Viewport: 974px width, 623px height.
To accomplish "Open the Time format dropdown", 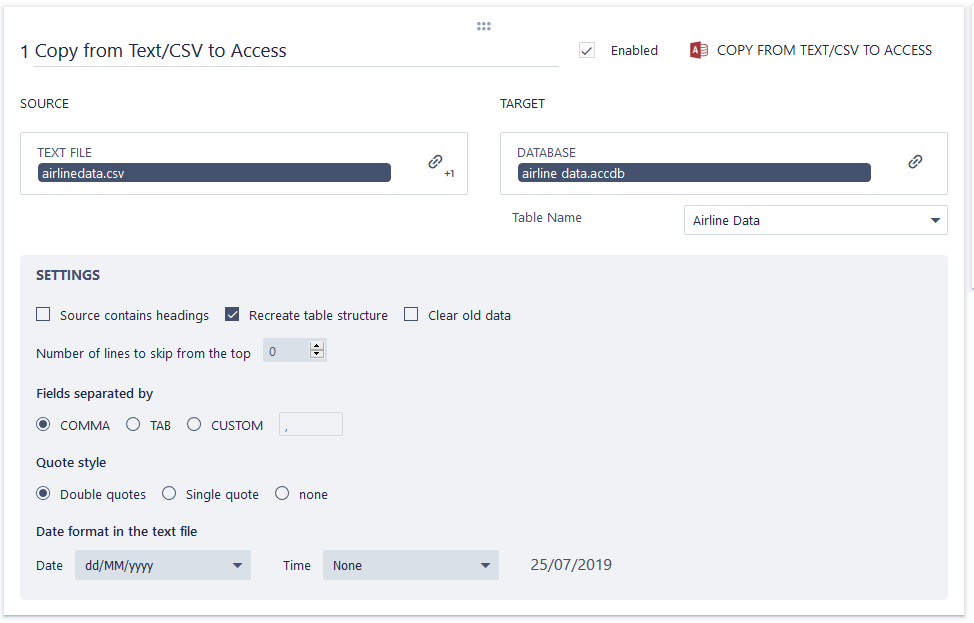I will click(410, 565).
